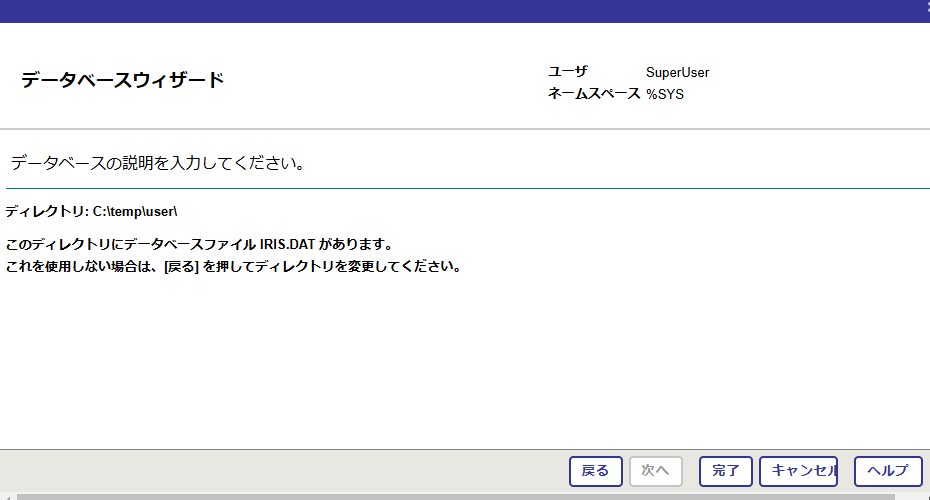Click the データベースの説明を入力してください text
Viewport: 930px width, 500px height.
158,163
